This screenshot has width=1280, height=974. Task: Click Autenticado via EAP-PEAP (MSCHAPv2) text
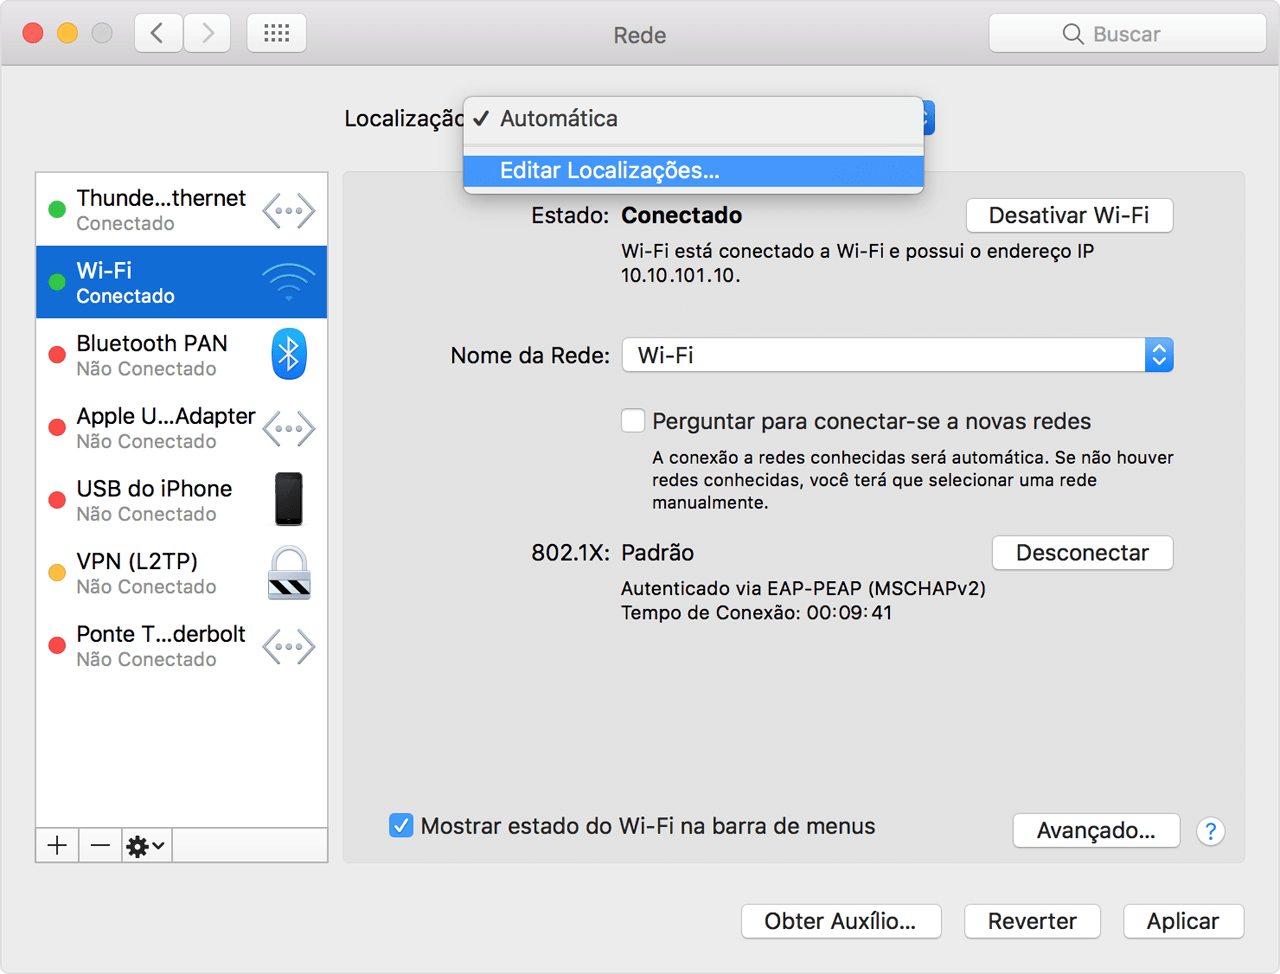[x=803, y=588]
